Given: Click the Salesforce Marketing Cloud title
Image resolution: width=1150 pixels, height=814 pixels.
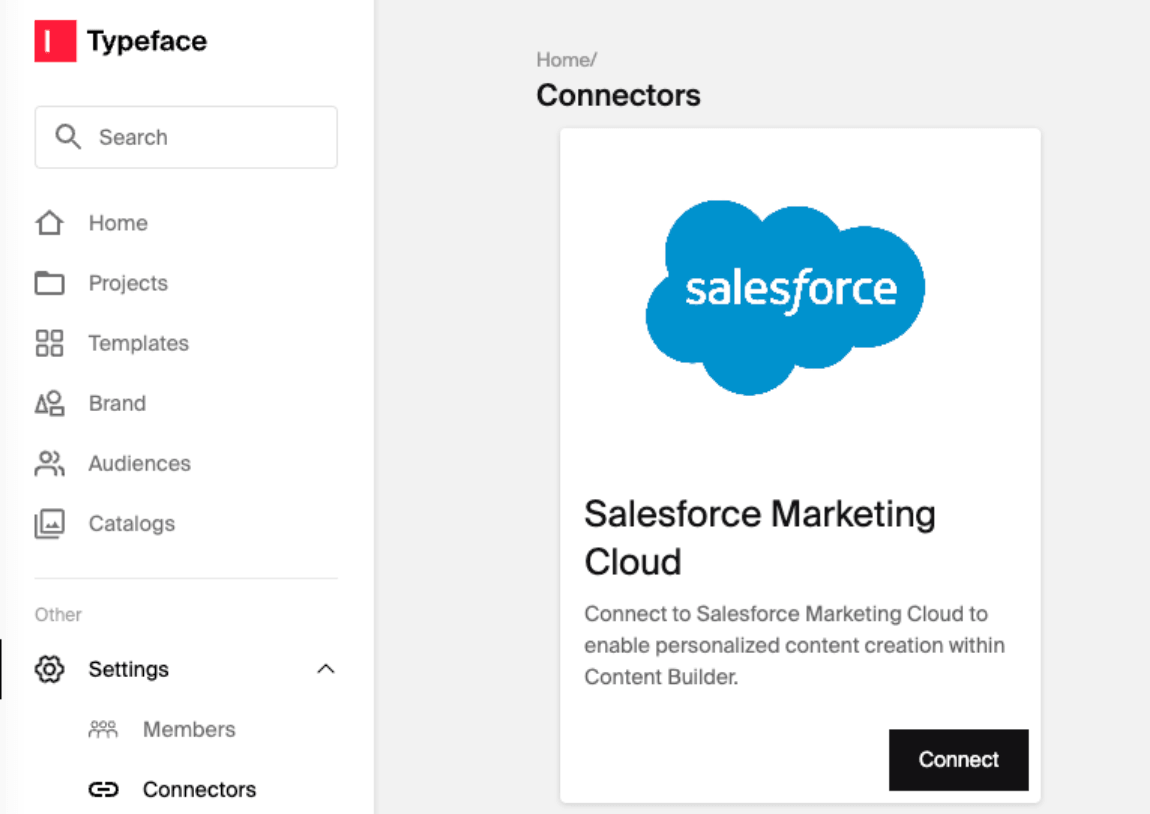Looking at the screenshot, I should (x=760, y=537).
